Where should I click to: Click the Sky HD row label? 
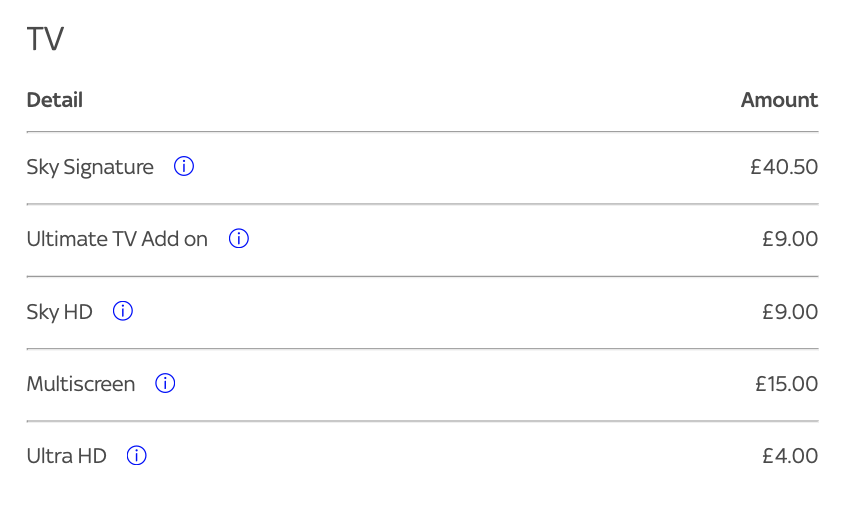click(x=59, y=312)
